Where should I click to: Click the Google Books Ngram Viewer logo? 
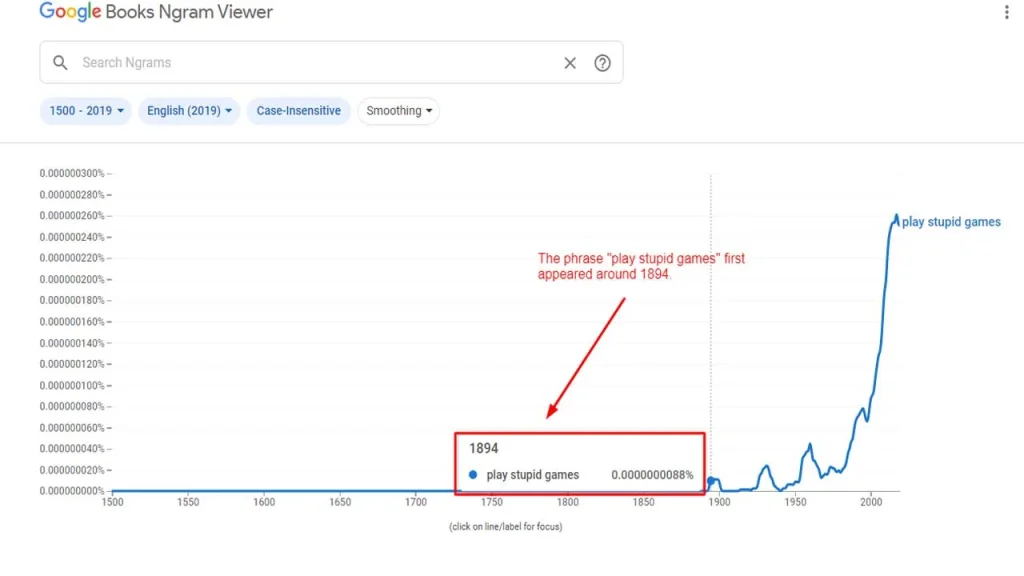[155, 12]
